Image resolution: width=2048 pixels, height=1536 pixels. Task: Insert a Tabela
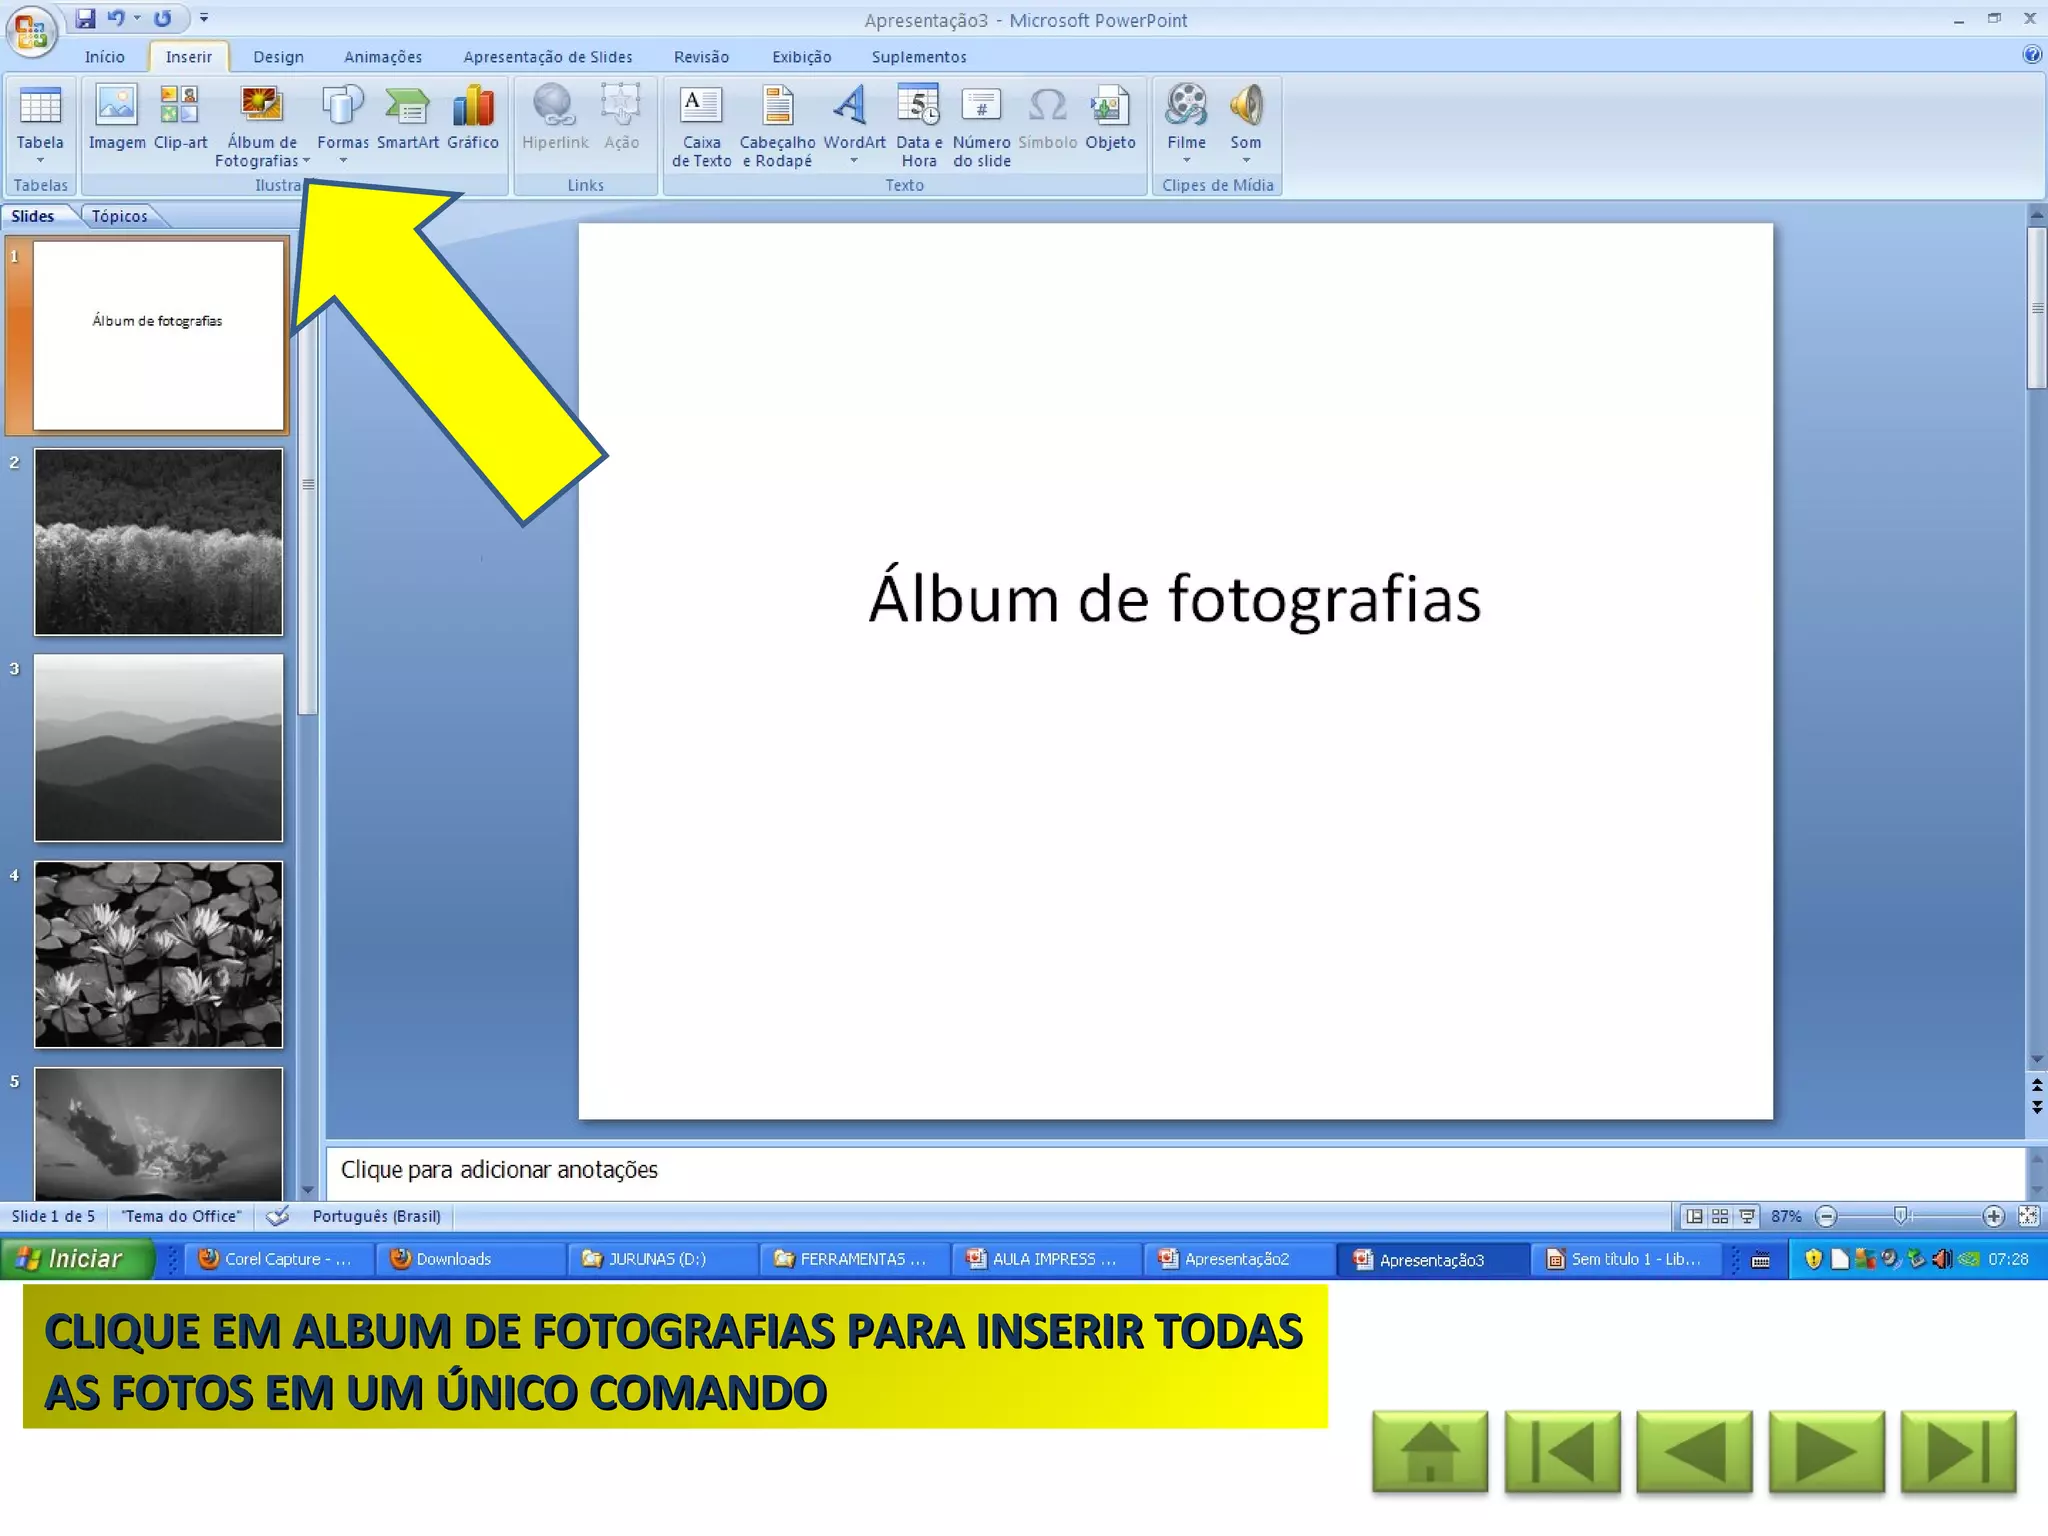tap(40, 124)
